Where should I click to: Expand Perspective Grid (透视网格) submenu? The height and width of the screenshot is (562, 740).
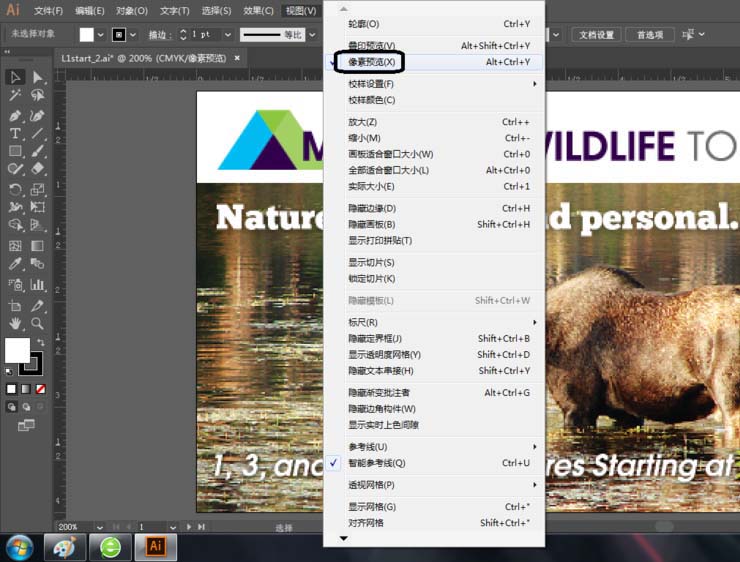pyautogui.click(x=433, y=485)
